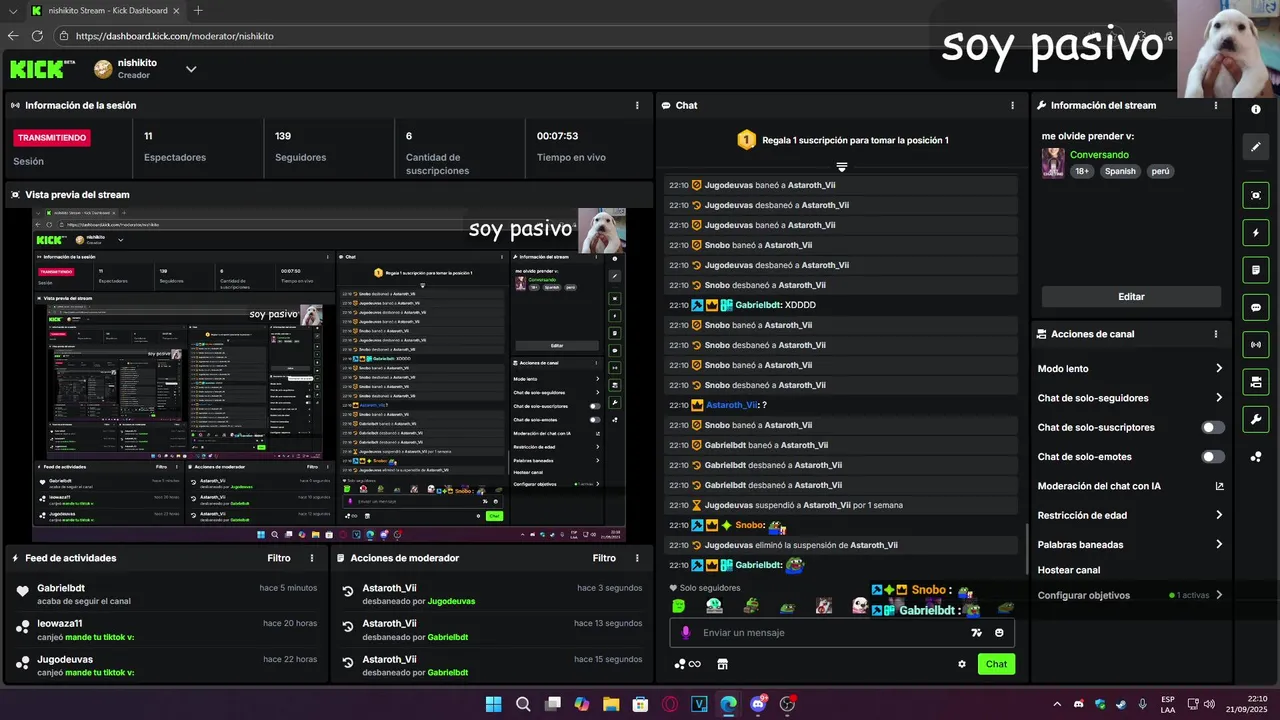This screenshot has width=1280, height=720.
Task: Click the browser reload icon
Action: coord(37,36)
